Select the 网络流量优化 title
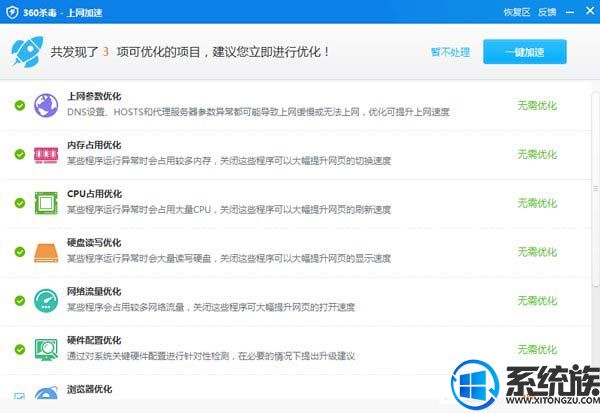The height and width of the screenshot is (413, 600). click(94, 292)
